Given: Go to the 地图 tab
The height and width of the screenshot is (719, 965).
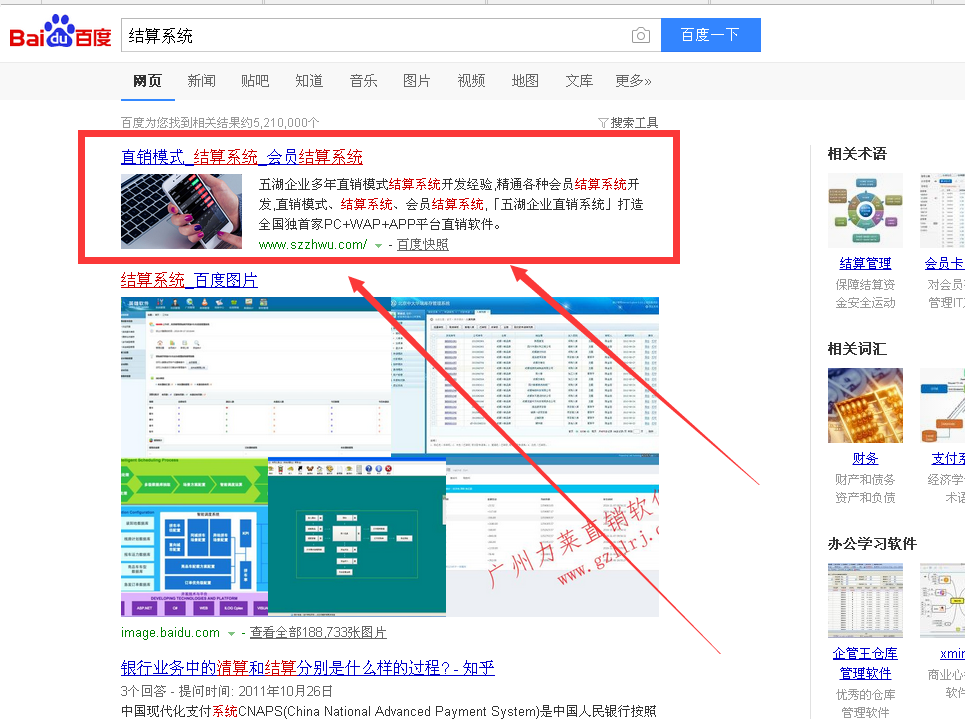Looking at the screenshot, I should (525, 81).
